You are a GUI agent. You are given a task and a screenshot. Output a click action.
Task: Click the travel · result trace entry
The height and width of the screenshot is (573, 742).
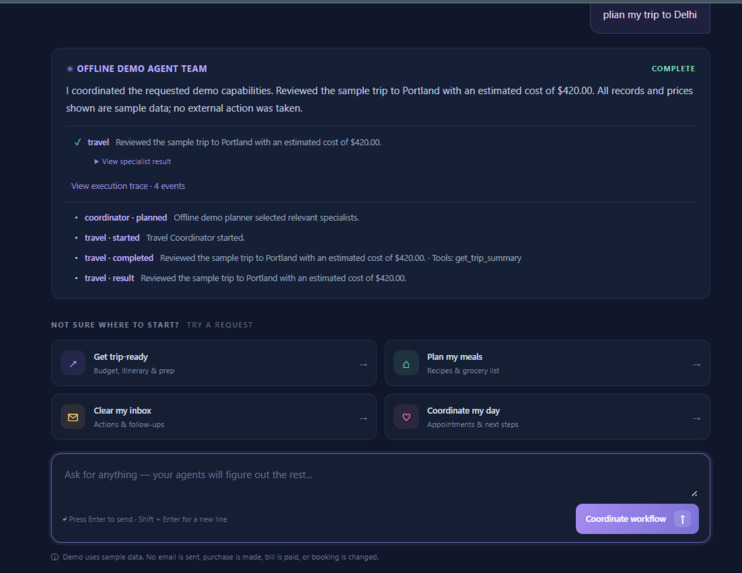click(x=240, y=278)
